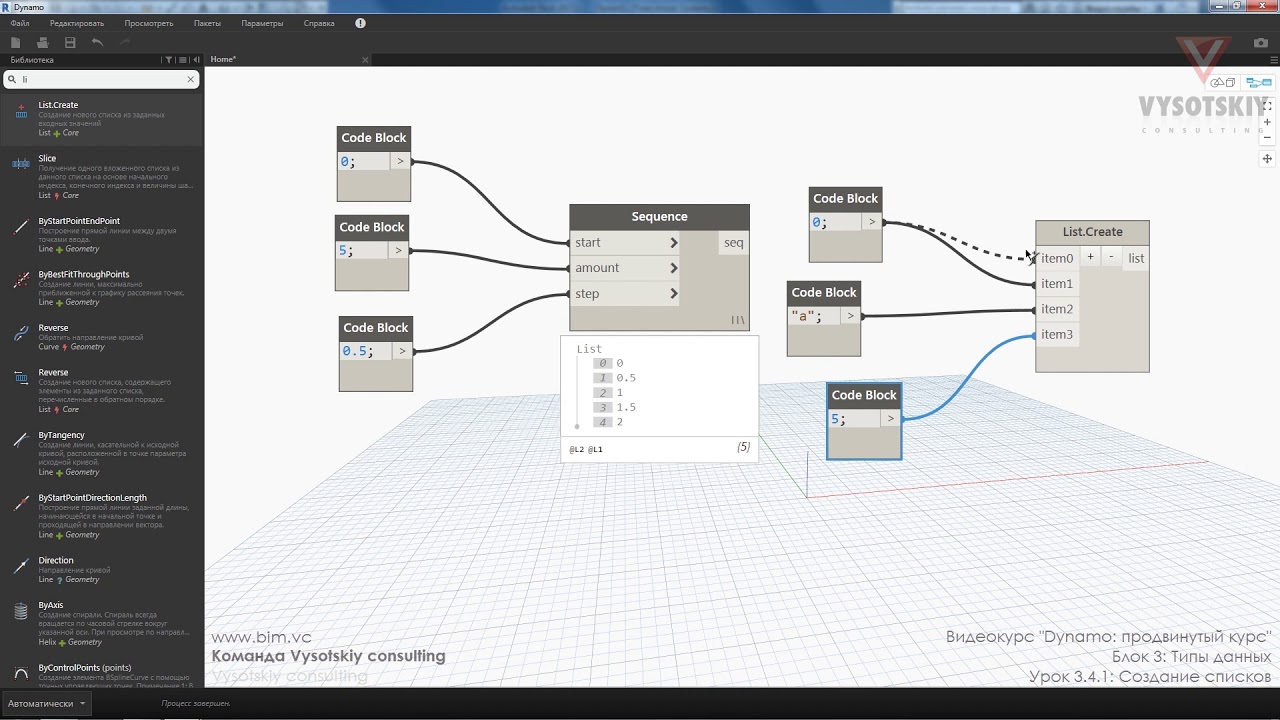Image resolution: width=1280 pixels, height=720 pixels.
Task: Collapse the library panel
Action: tap(196, 60)
